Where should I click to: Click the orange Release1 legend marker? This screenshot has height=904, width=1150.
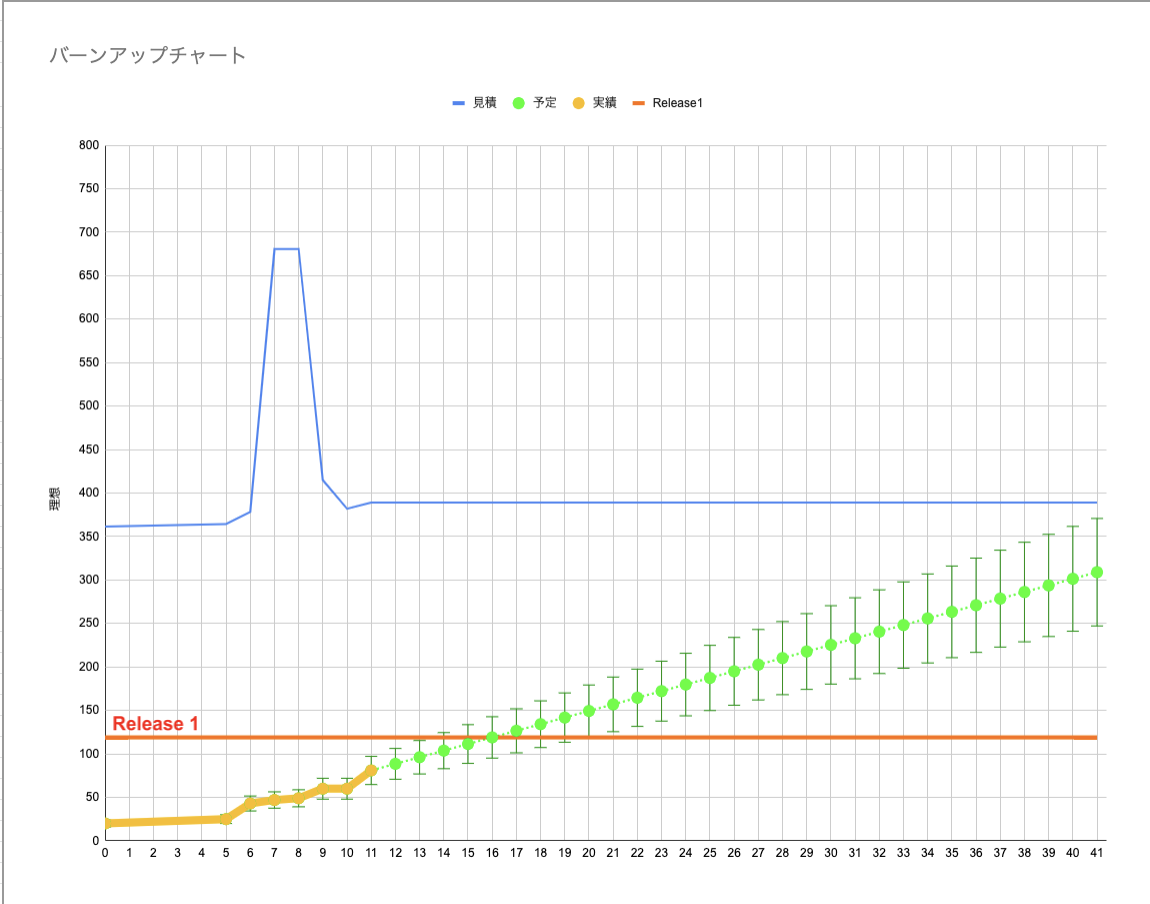point(639,103)
